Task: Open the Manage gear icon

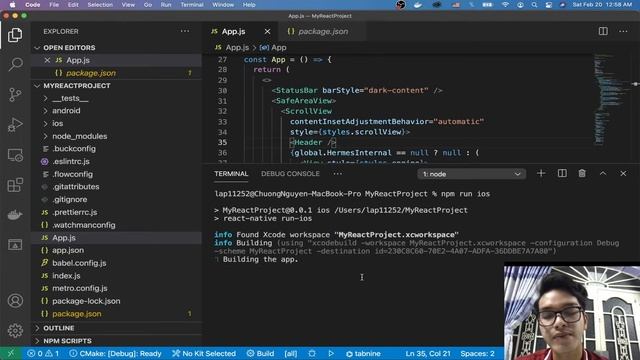Action: click(x=15, y=330)
